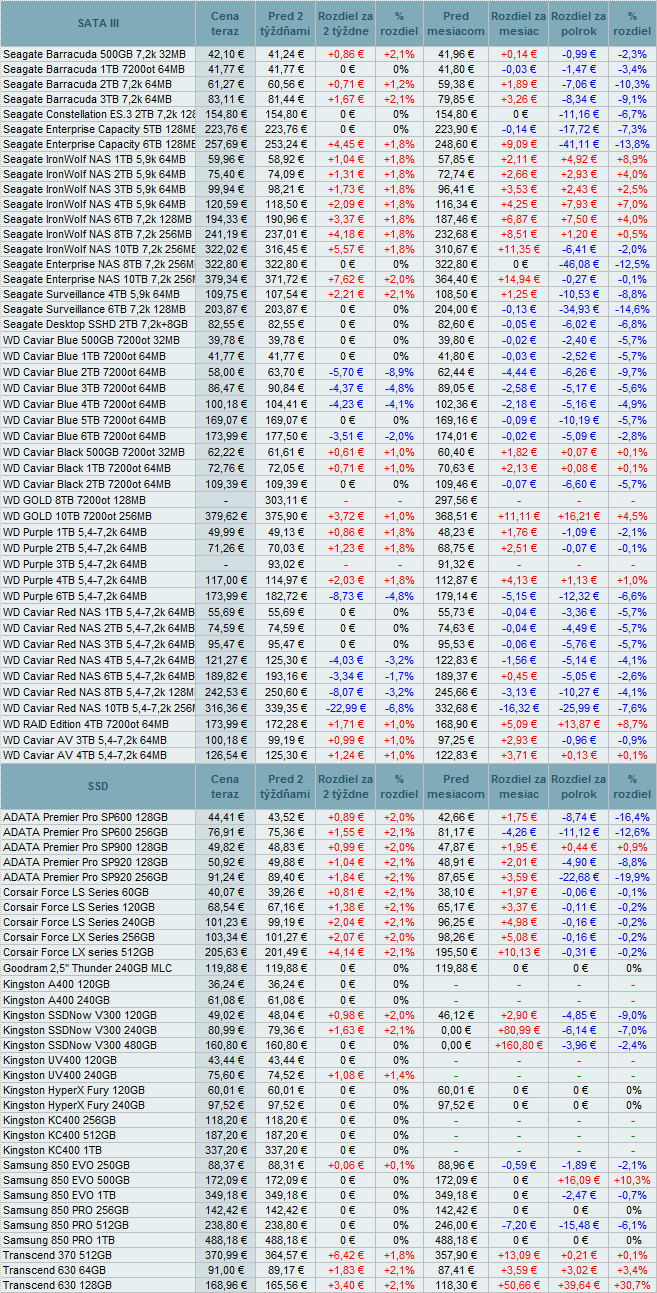Click Cena teraz header in SATA III section
The height and width of the screenshot is (1293, 657).
click(226, 23)
